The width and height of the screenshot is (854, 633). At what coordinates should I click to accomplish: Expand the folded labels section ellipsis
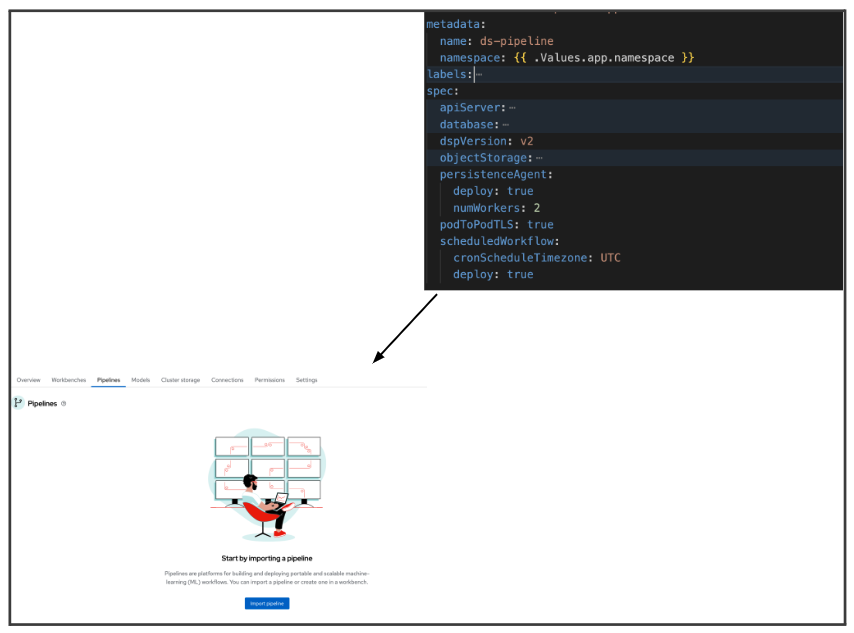click(x=479, y=75)
